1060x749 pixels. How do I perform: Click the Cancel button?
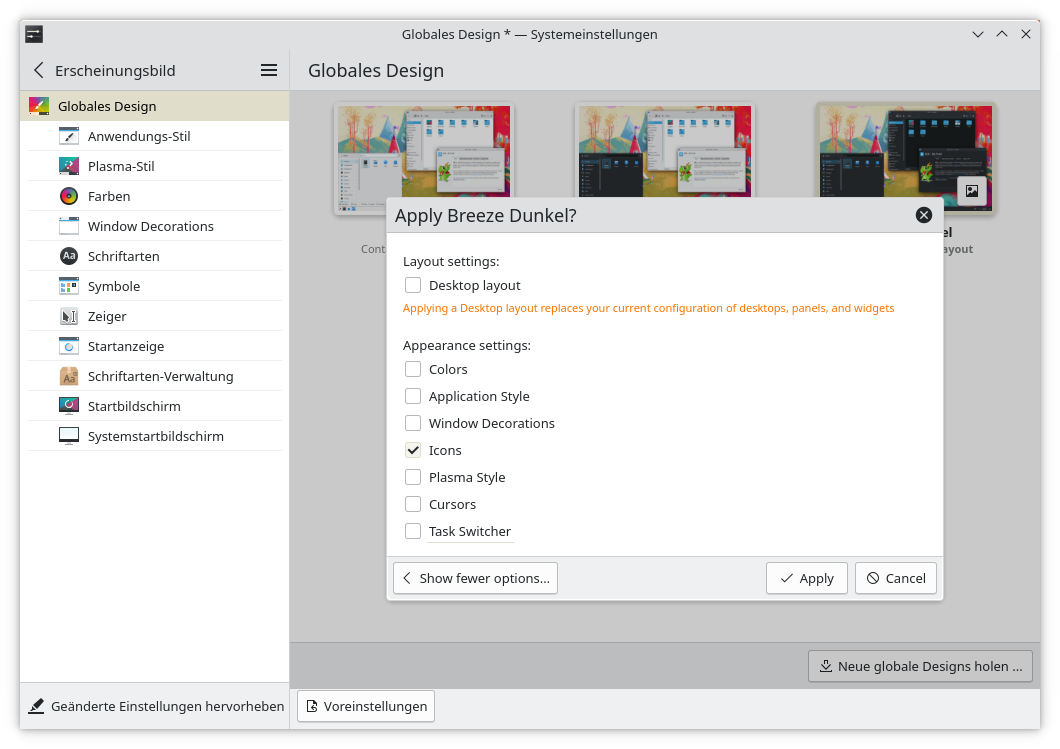tap(896, 578)
